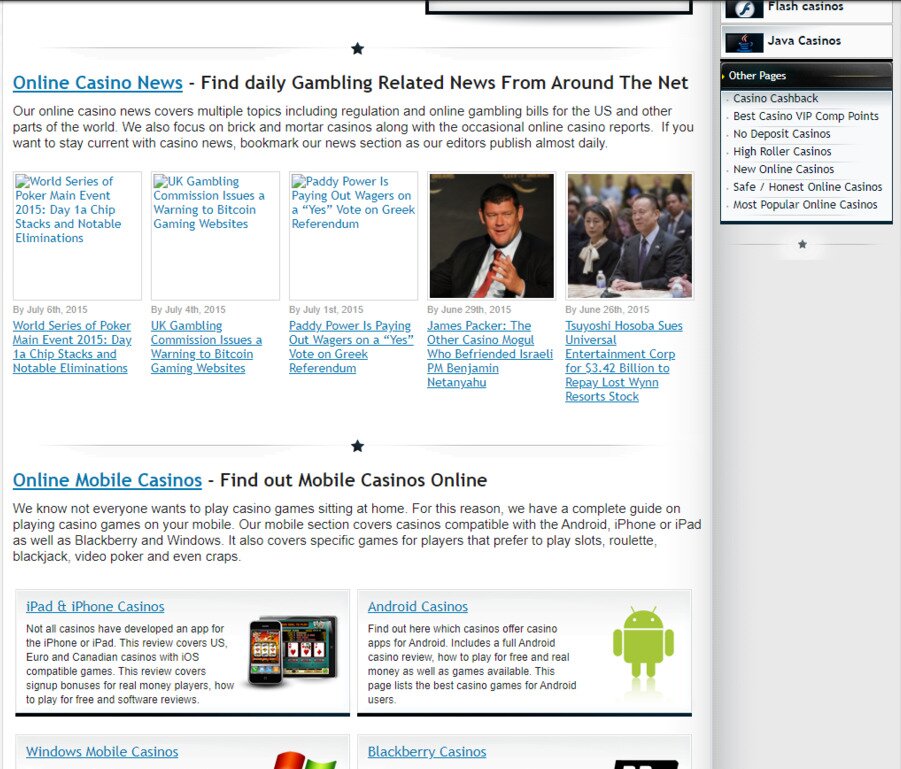Viewport: 901px width, 769px height.
Task: Click the date By July 4th, 2015
Action: pyautogui.click(x=188, y=309)
